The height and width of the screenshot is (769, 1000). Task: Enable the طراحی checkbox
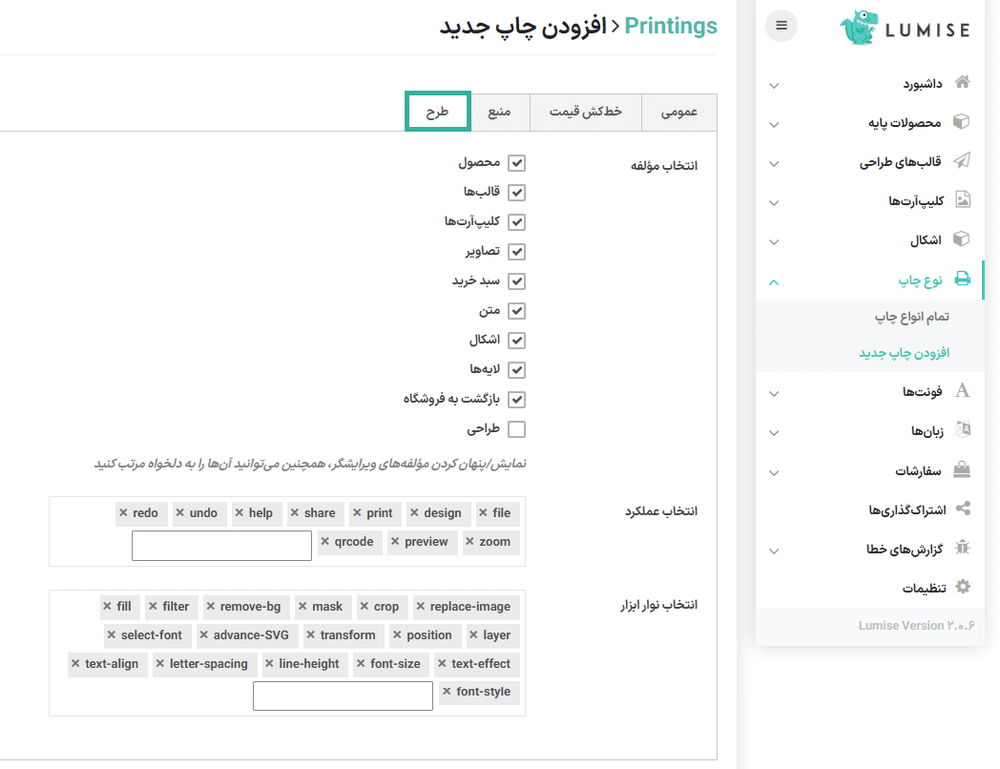(517, 429)
